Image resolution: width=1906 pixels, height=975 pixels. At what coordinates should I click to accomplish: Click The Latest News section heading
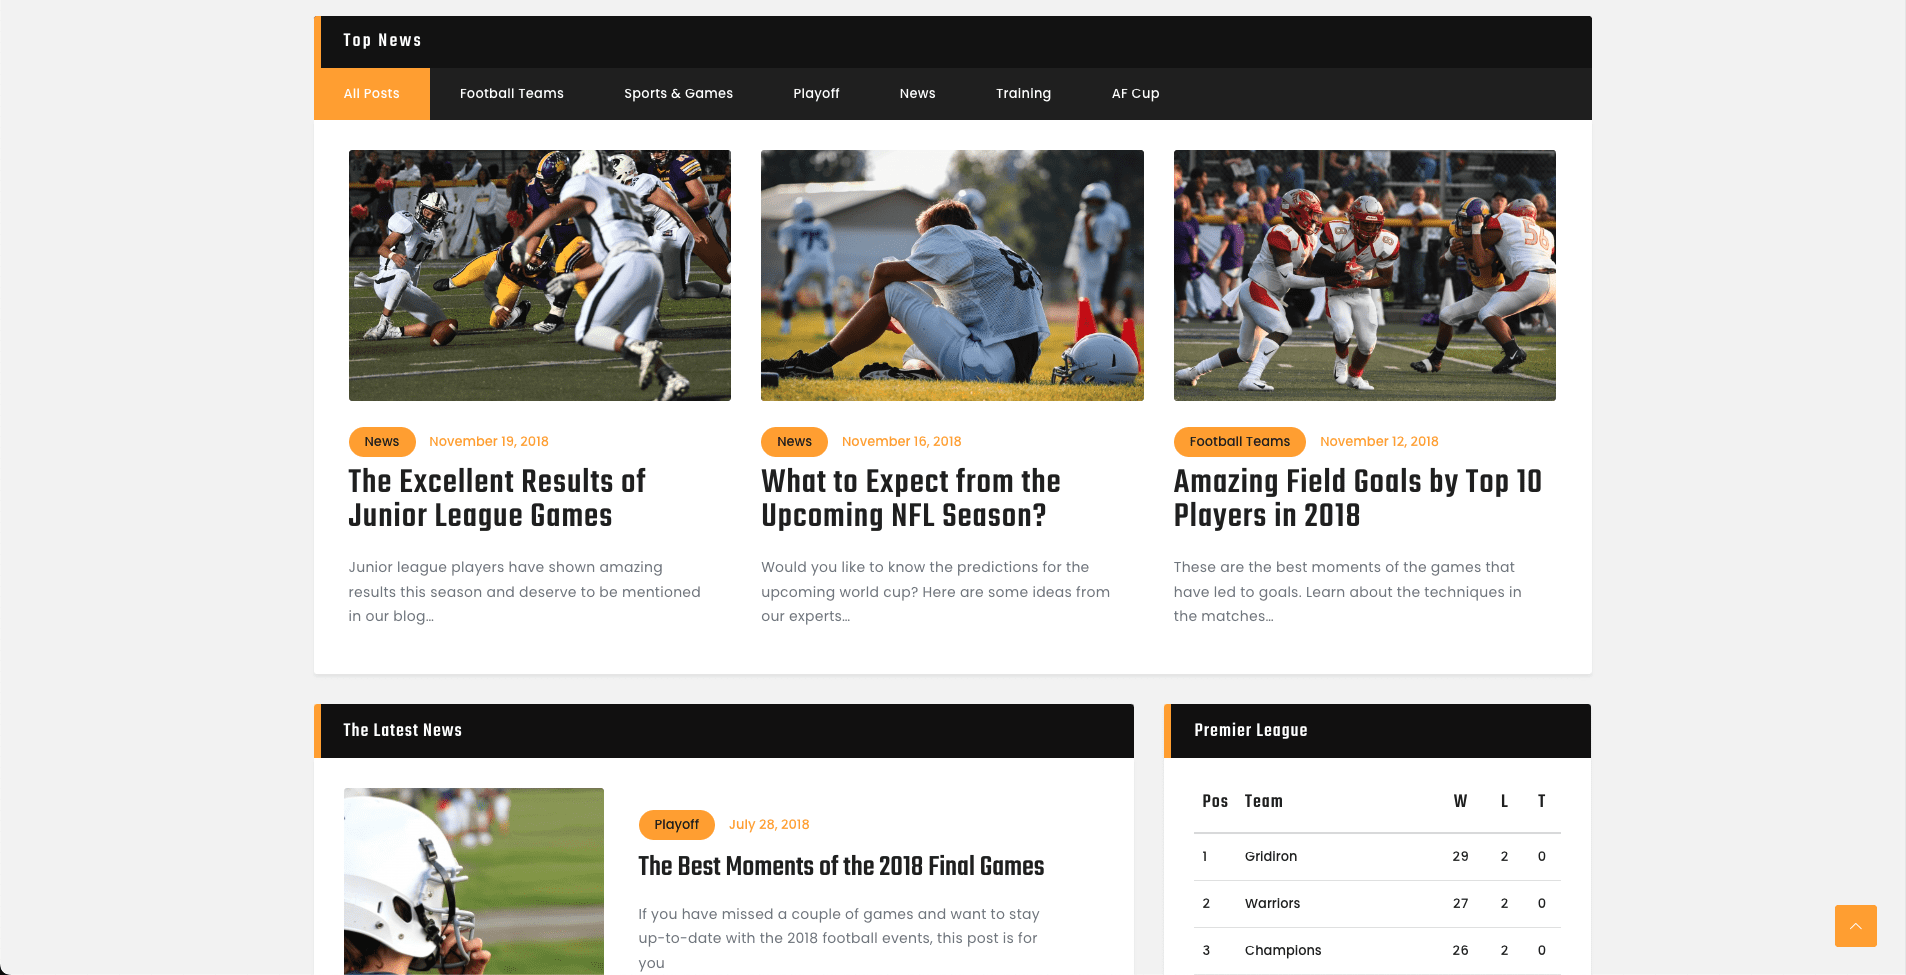402,731
